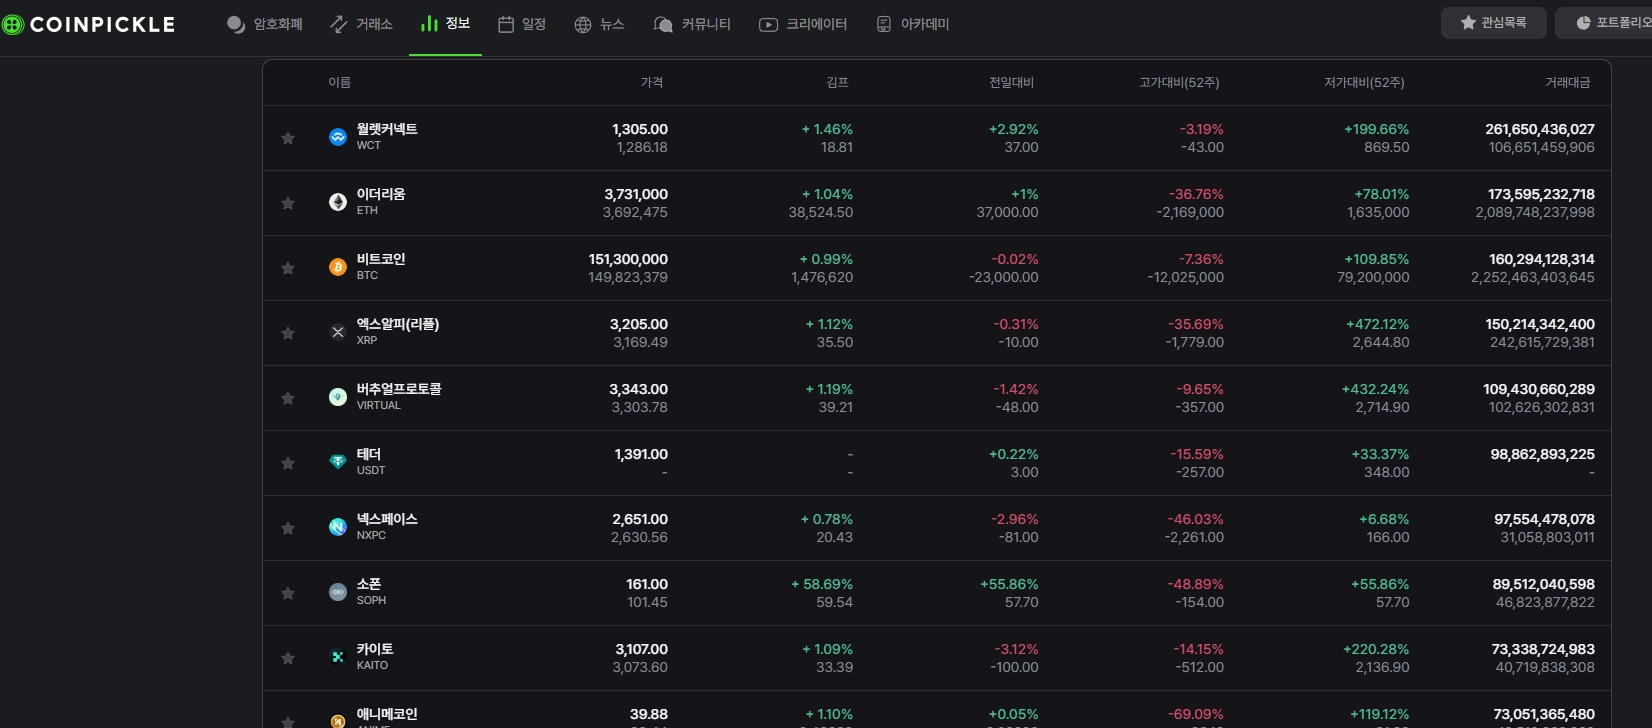Click the VIRTUAL coin icon
1652x728 pixels.
point(338,397)
